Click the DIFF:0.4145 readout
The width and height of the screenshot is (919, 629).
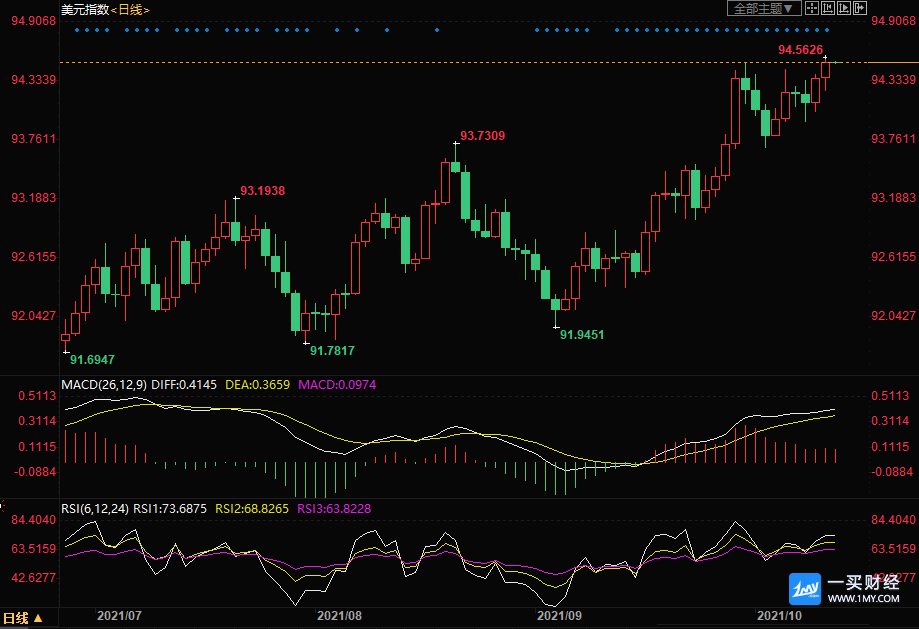click(184, 385)
